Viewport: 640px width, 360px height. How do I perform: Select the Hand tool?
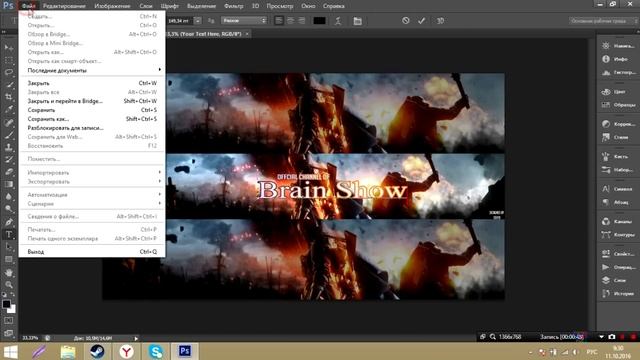click(9, 272)
